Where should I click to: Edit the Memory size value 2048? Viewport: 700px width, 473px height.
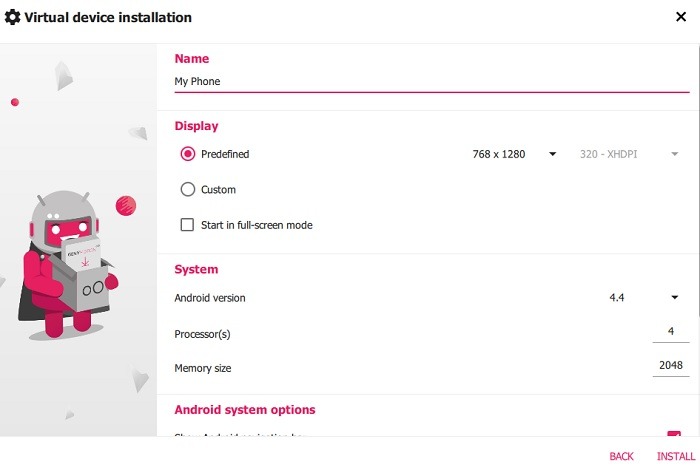tap(670, 367)
